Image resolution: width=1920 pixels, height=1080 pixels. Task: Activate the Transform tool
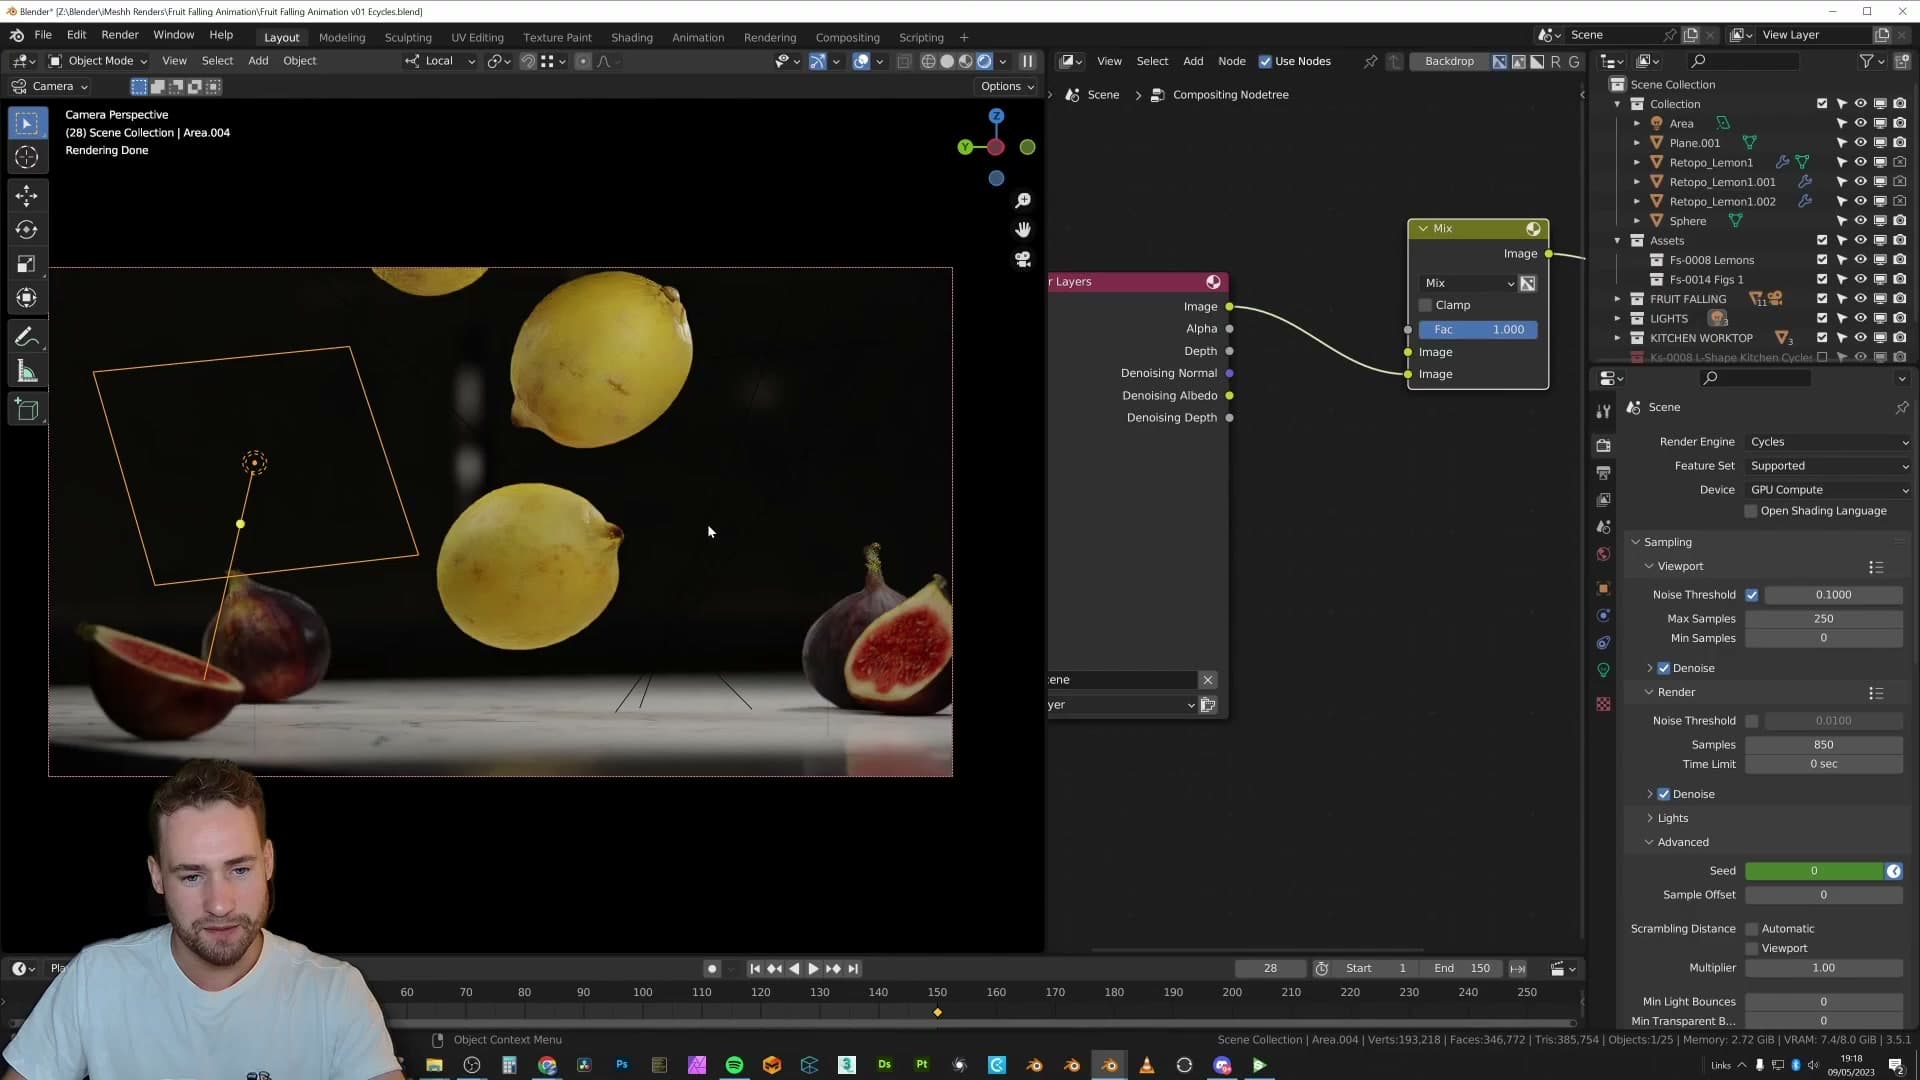click(27, 298)
